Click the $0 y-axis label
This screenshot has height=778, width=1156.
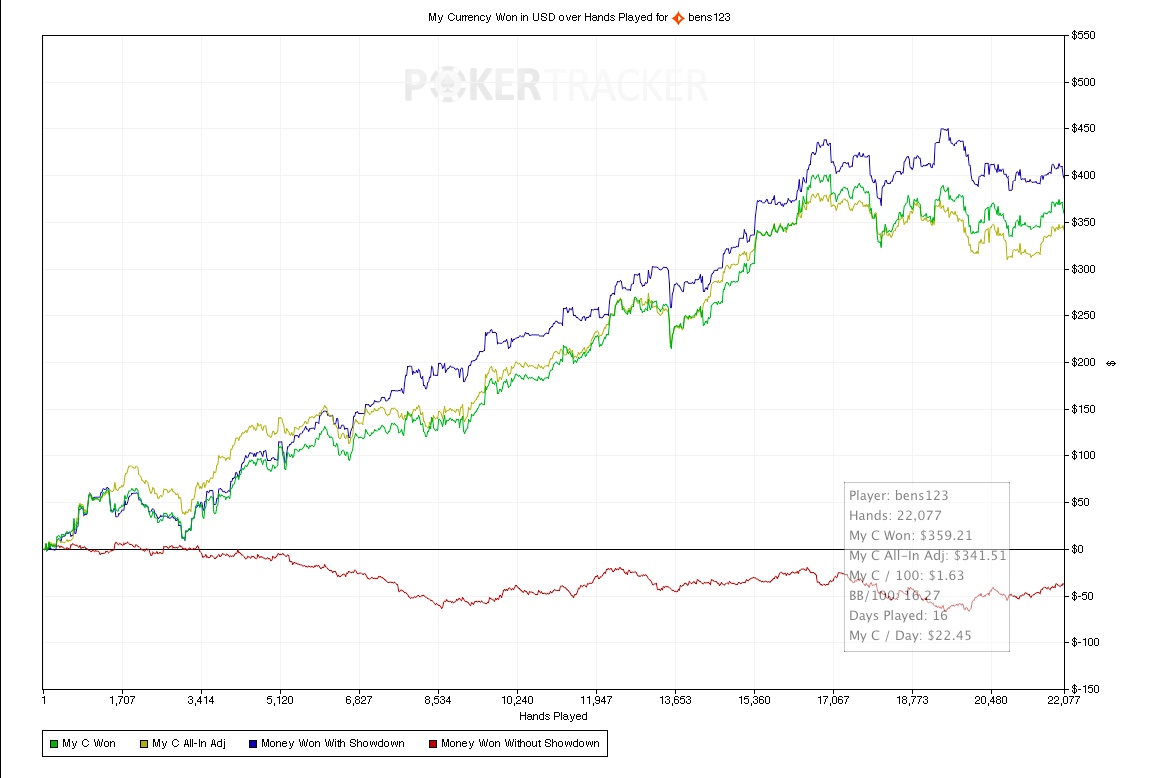[x=1077, y=549]
